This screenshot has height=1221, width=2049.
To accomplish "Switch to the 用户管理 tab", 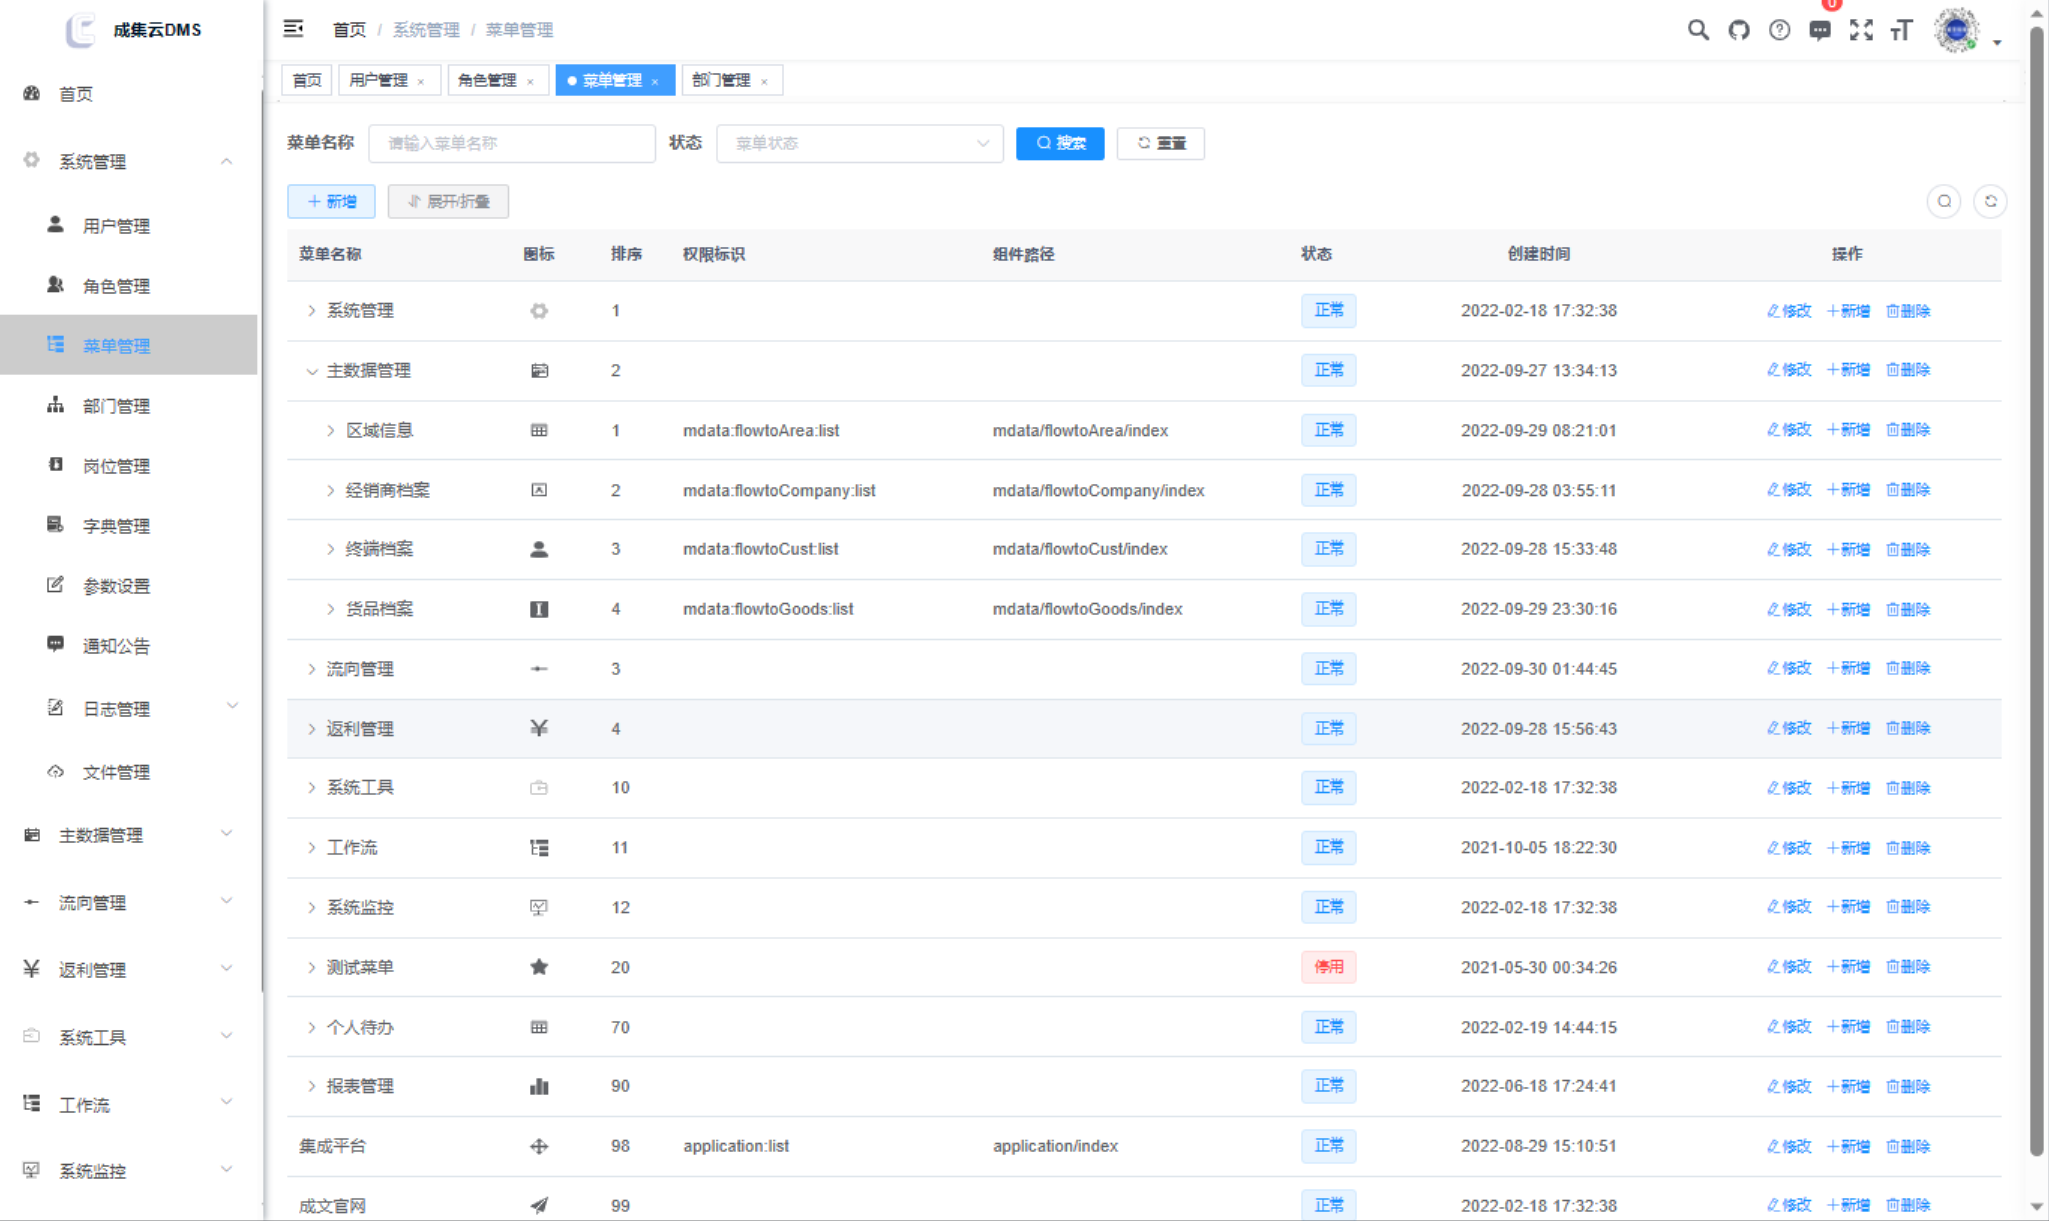I will 378,80.
